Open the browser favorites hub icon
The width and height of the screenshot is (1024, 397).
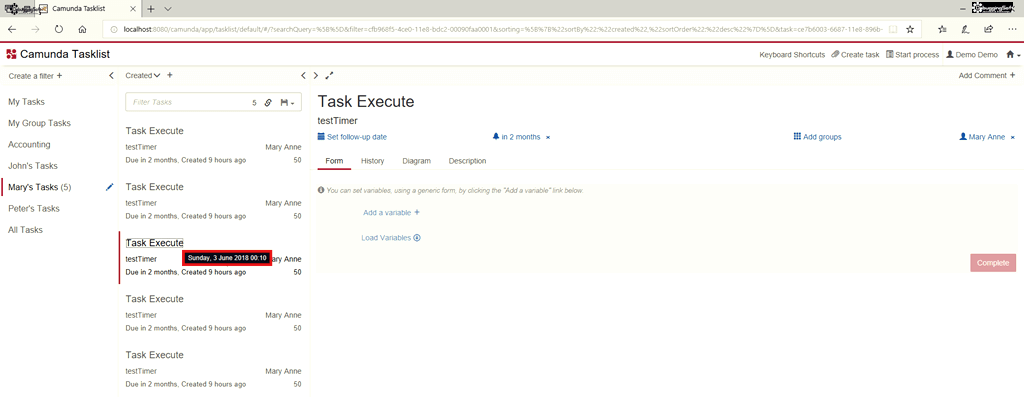point(942,29)
